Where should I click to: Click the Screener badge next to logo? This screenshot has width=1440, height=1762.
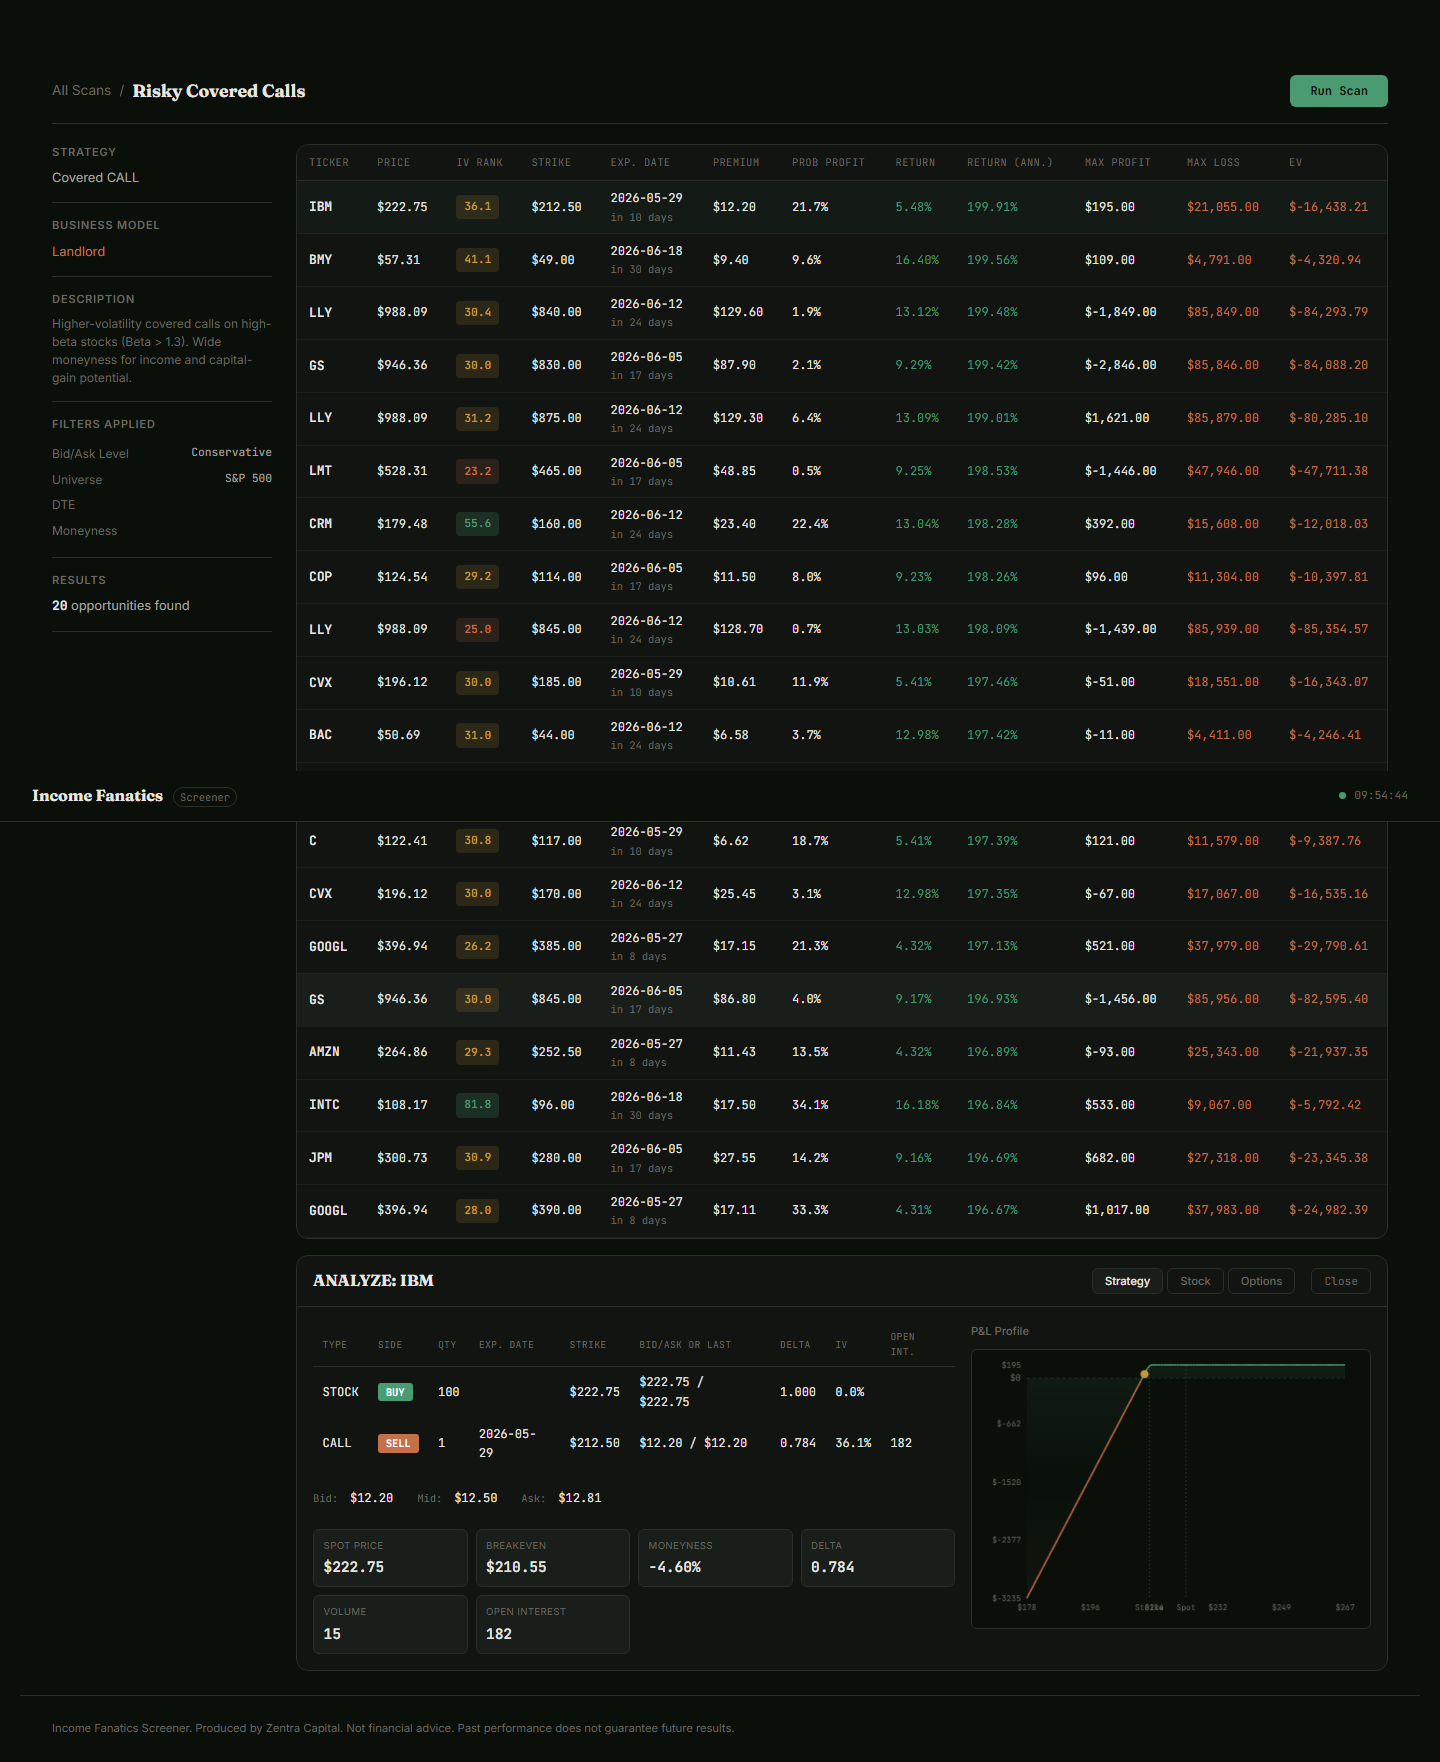coord(205,797)
